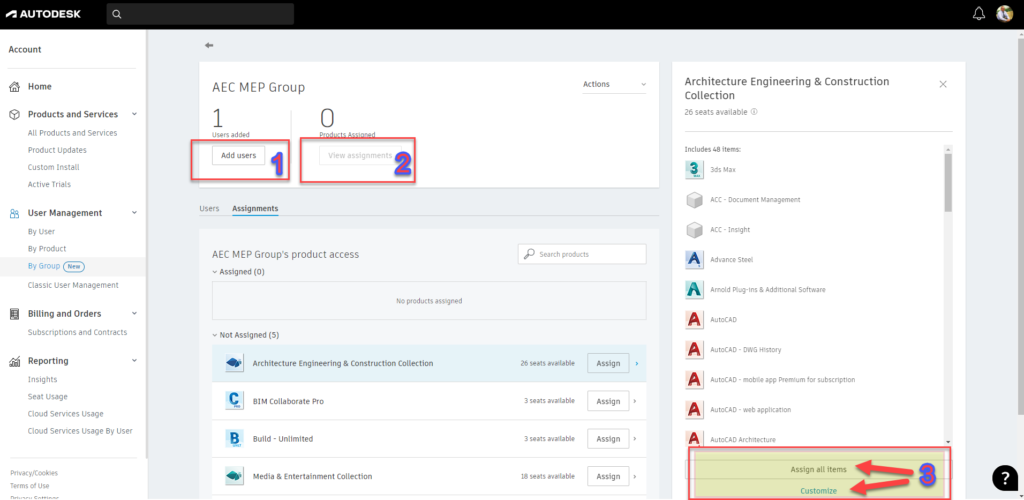
Task: Click the seats available info icon
Action: tap(754, 112)
